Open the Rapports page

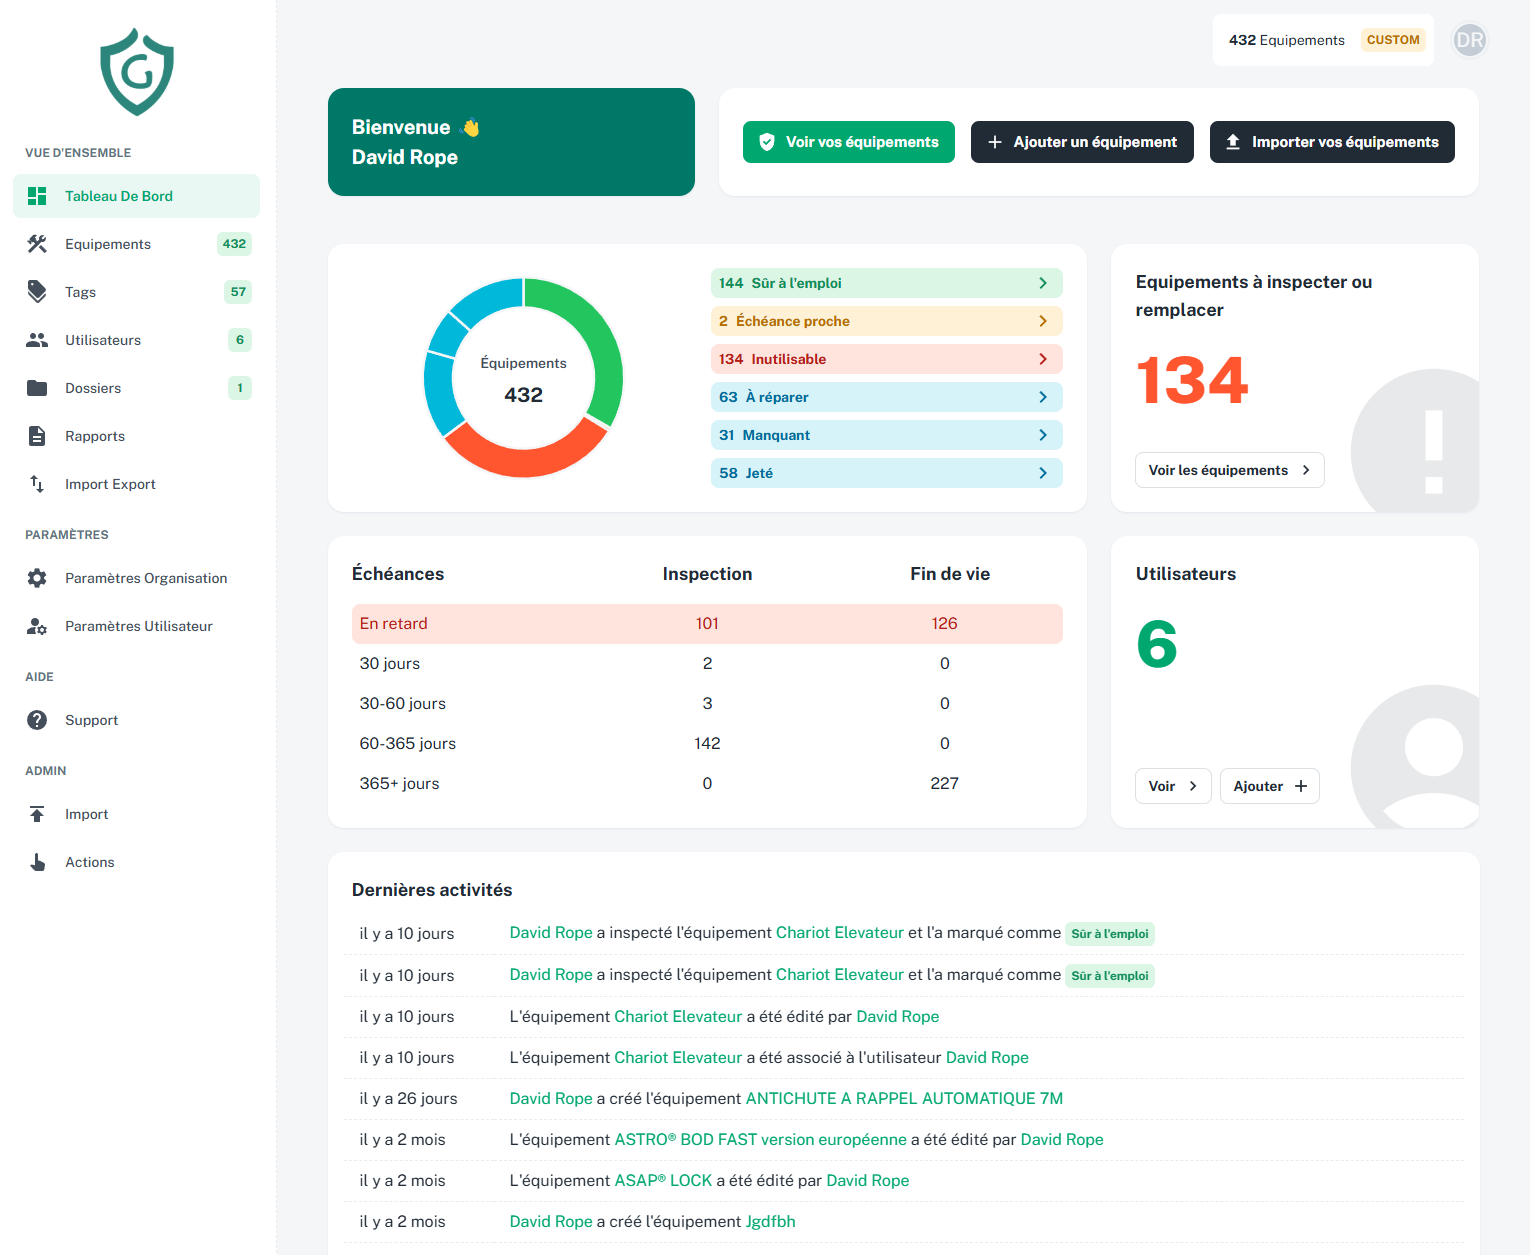136,436
